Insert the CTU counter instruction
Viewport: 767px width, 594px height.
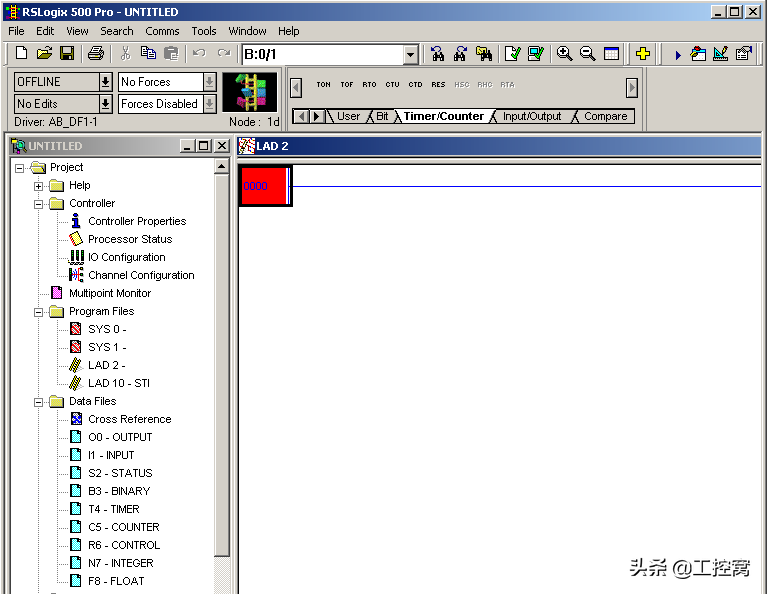pos(392,85)
